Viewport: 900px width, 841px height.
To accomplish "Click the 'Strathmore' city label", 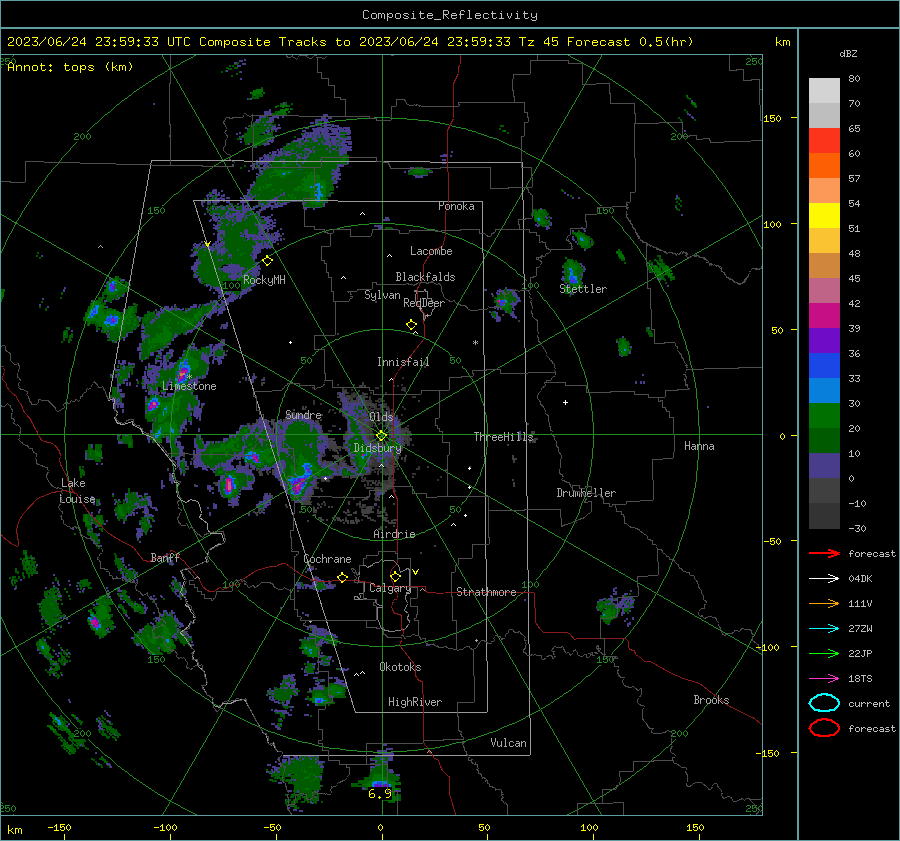I will pyautogui.click(x=486, y=592).
